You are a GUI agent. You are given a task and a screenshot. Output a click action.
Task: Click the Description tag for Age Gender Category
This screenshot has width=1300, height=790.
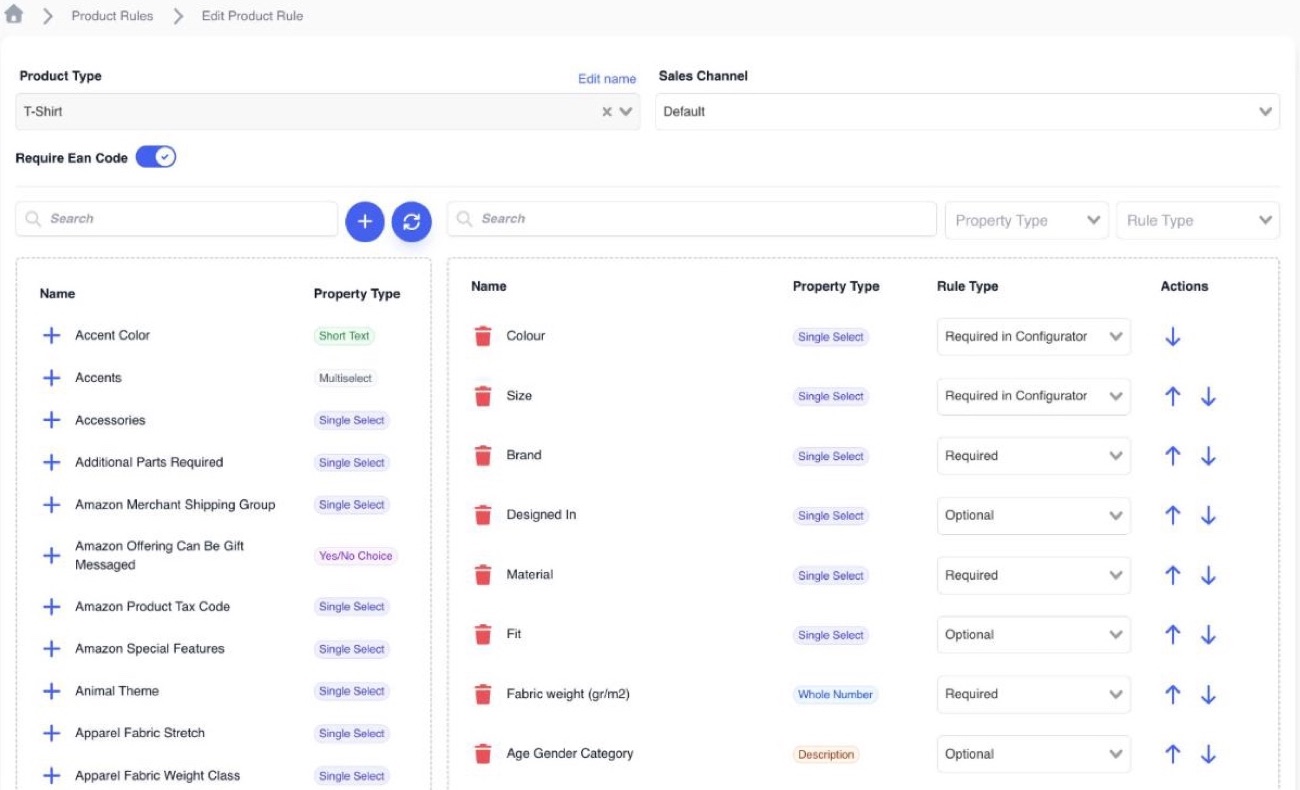[x=826, y=755]
